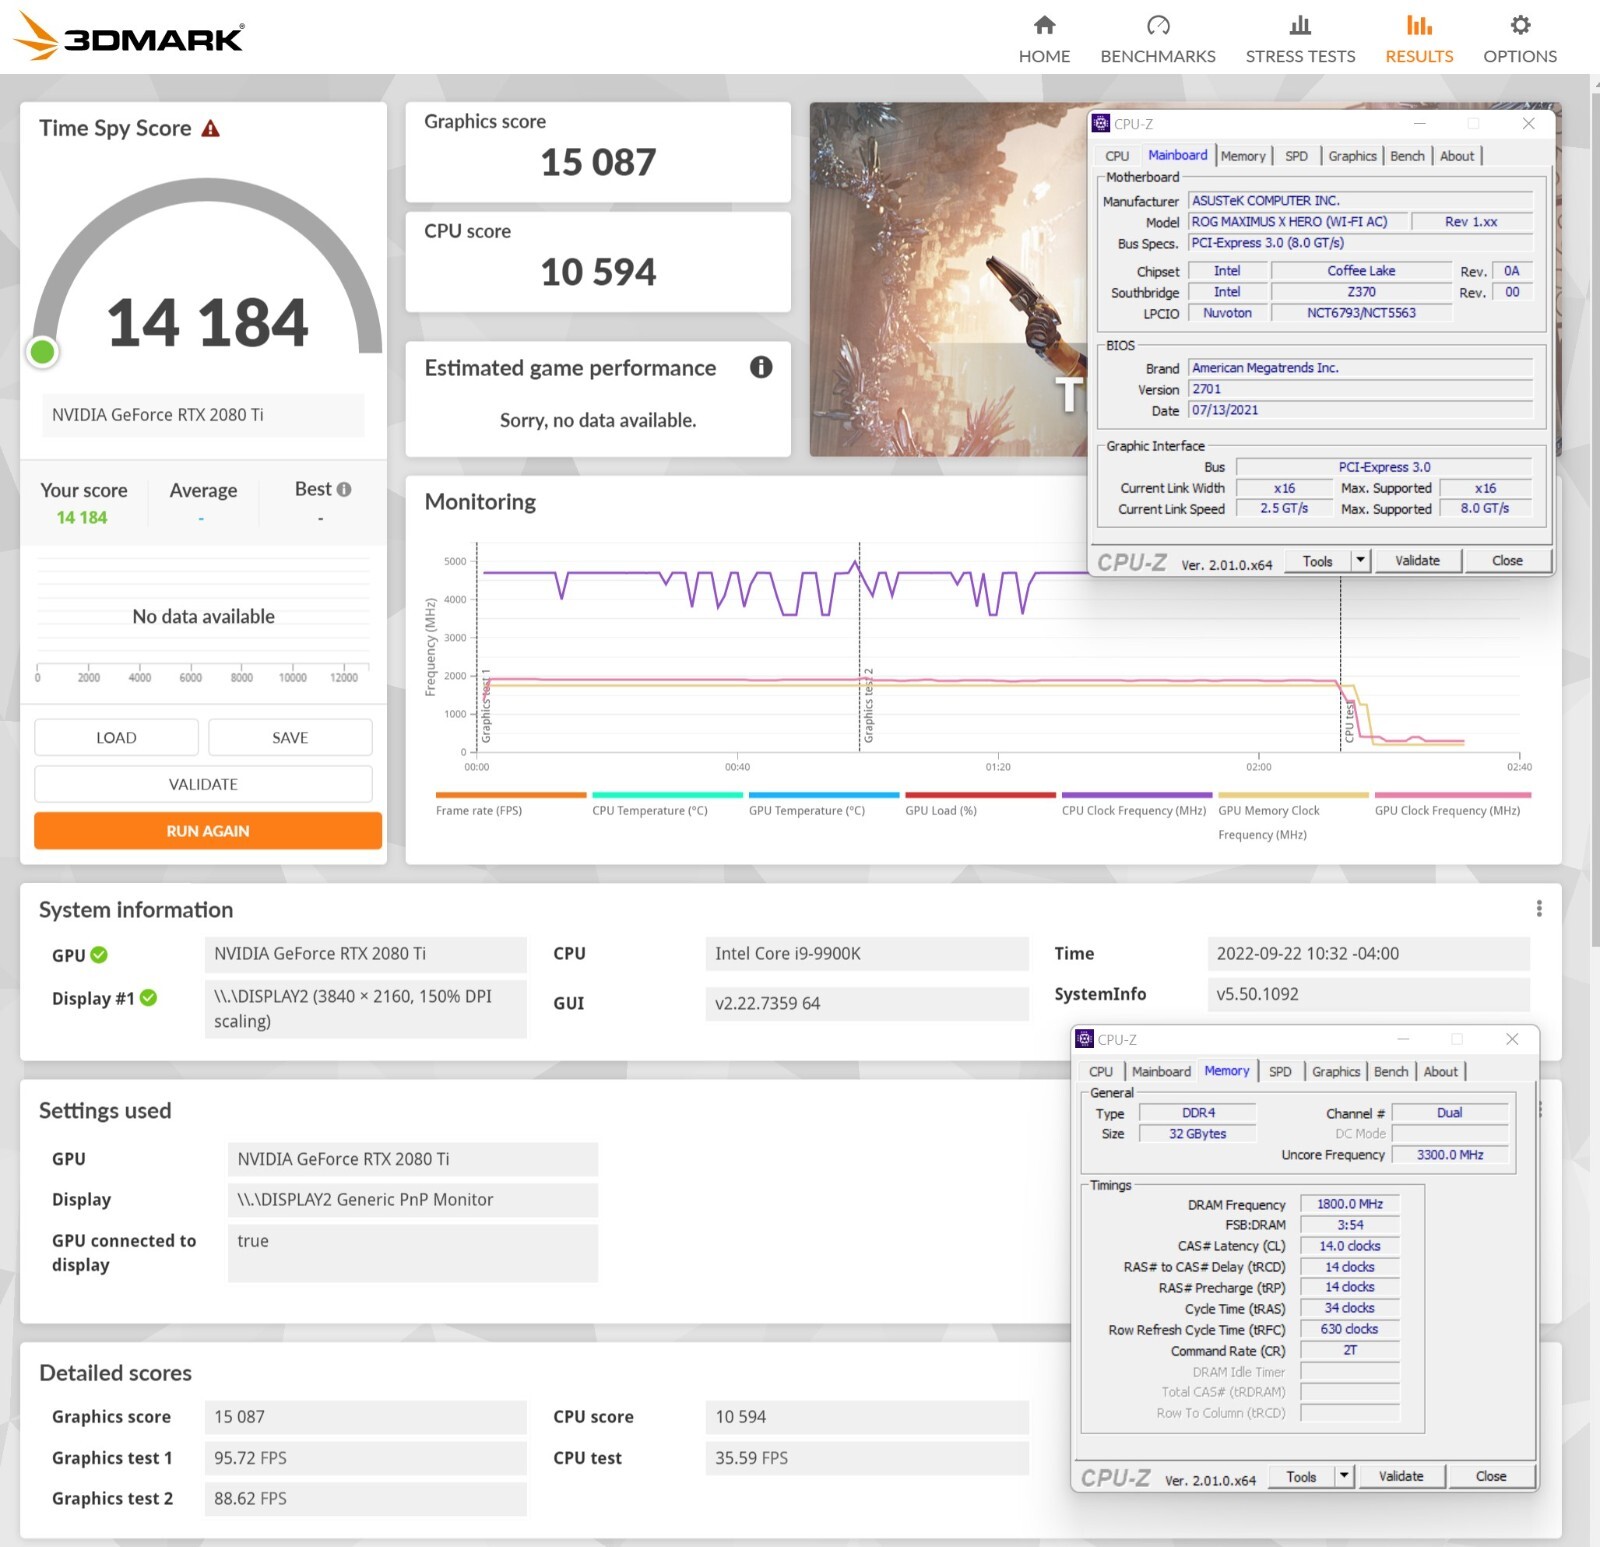This screenshot has width=1600, height=1547.
Task: Click the Time Spy Score warning icon
Action: (210, 128)
